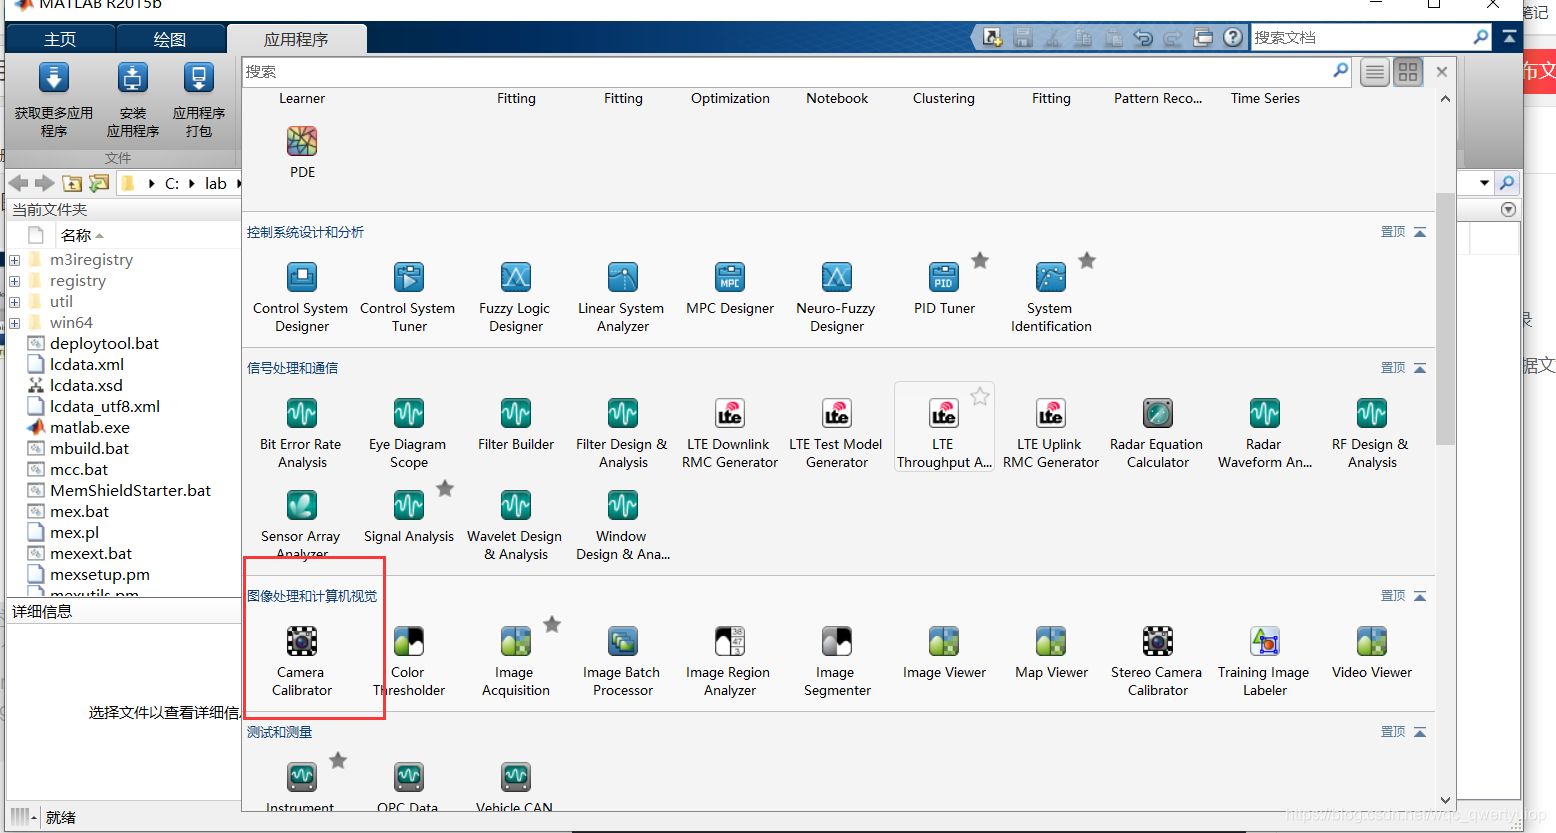Image resolution: width=1556 pixels, height=833 pixels.
Task: Toggle favorite star for Instrument Control
Action: (x=338, y=760)
